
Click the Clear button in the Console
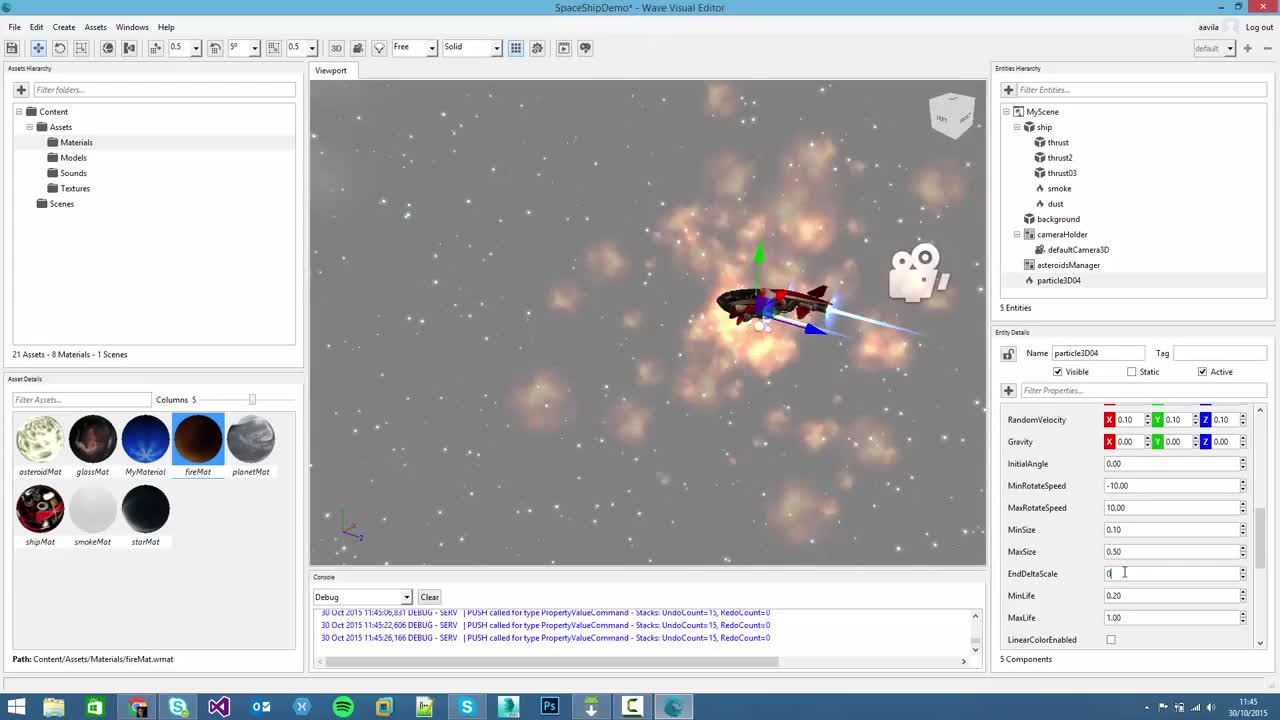coord(429,597)
